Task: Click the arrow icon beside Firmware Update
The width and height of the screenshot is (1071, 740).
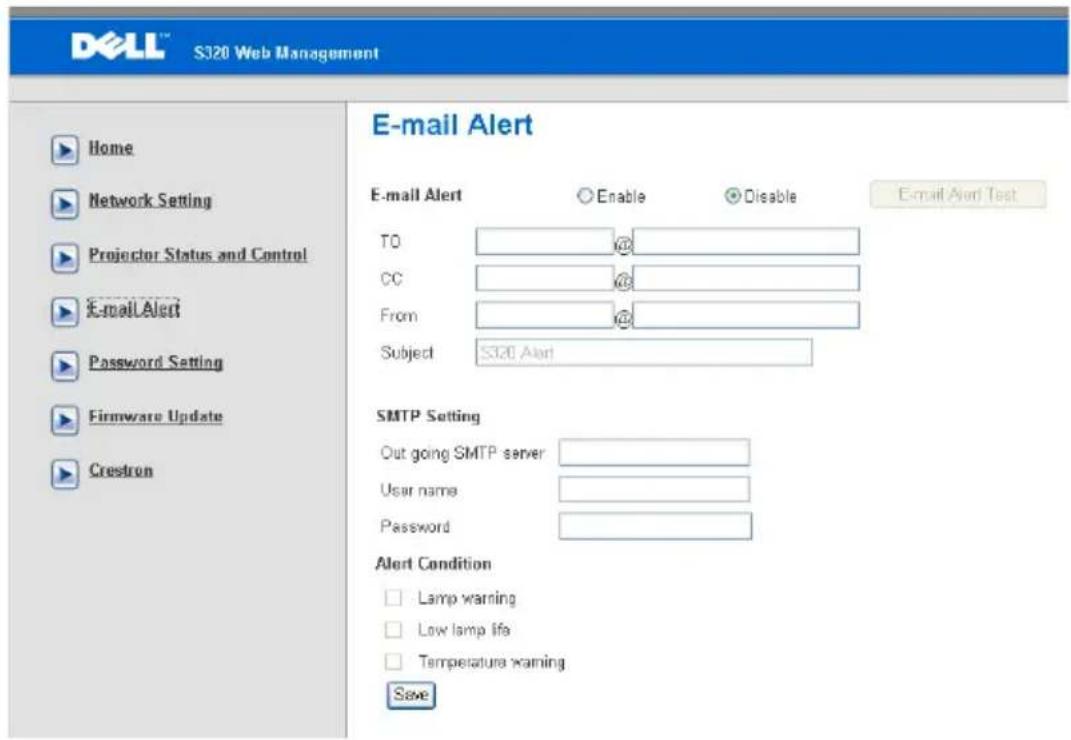Action: click(65, 420)
